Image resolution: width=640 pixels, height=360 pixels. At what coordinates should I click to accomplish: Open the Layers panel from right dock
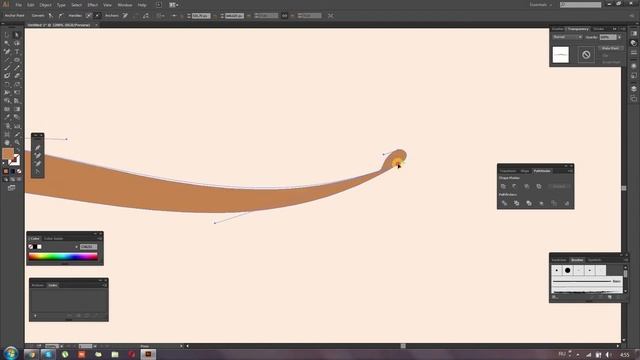coord(633,88)
